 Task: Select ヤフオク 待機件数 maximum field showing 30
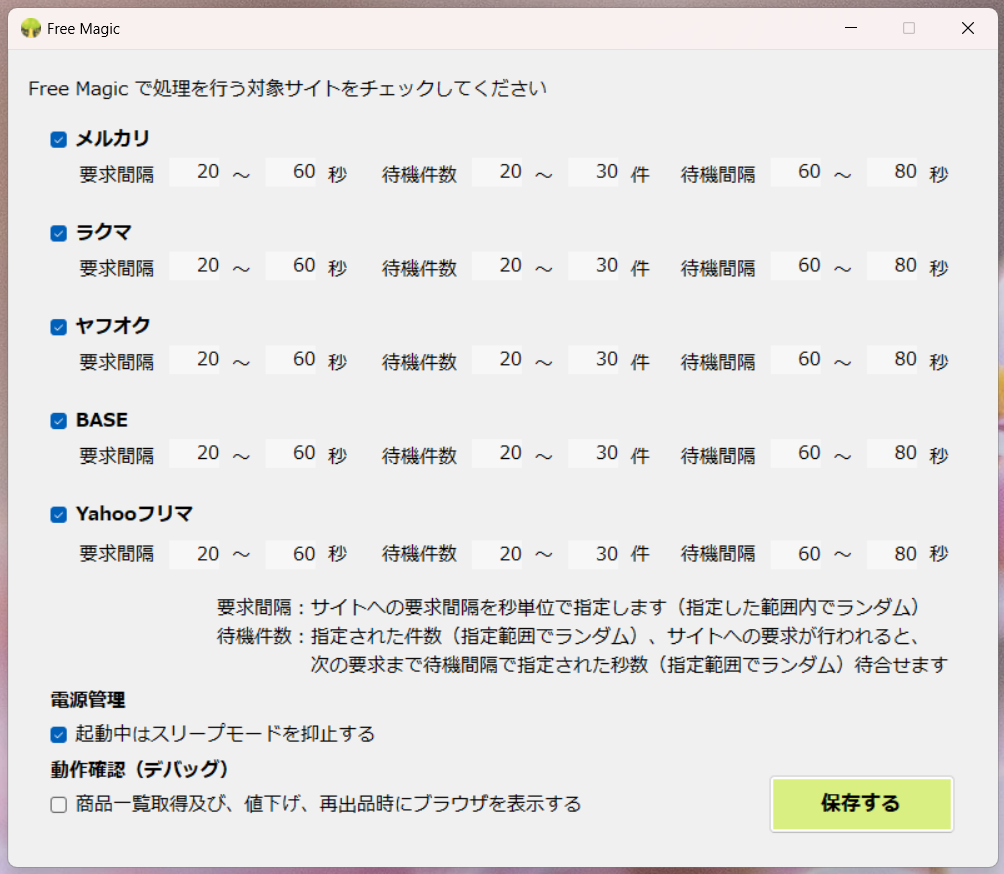tap(594, 359)
